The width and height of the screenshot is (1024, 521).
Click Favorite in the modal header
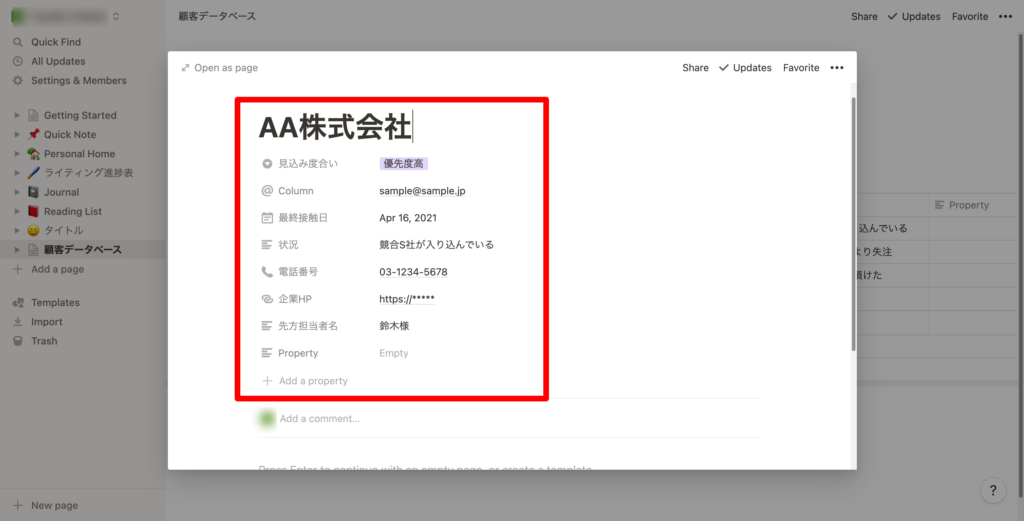pos(801,68)
